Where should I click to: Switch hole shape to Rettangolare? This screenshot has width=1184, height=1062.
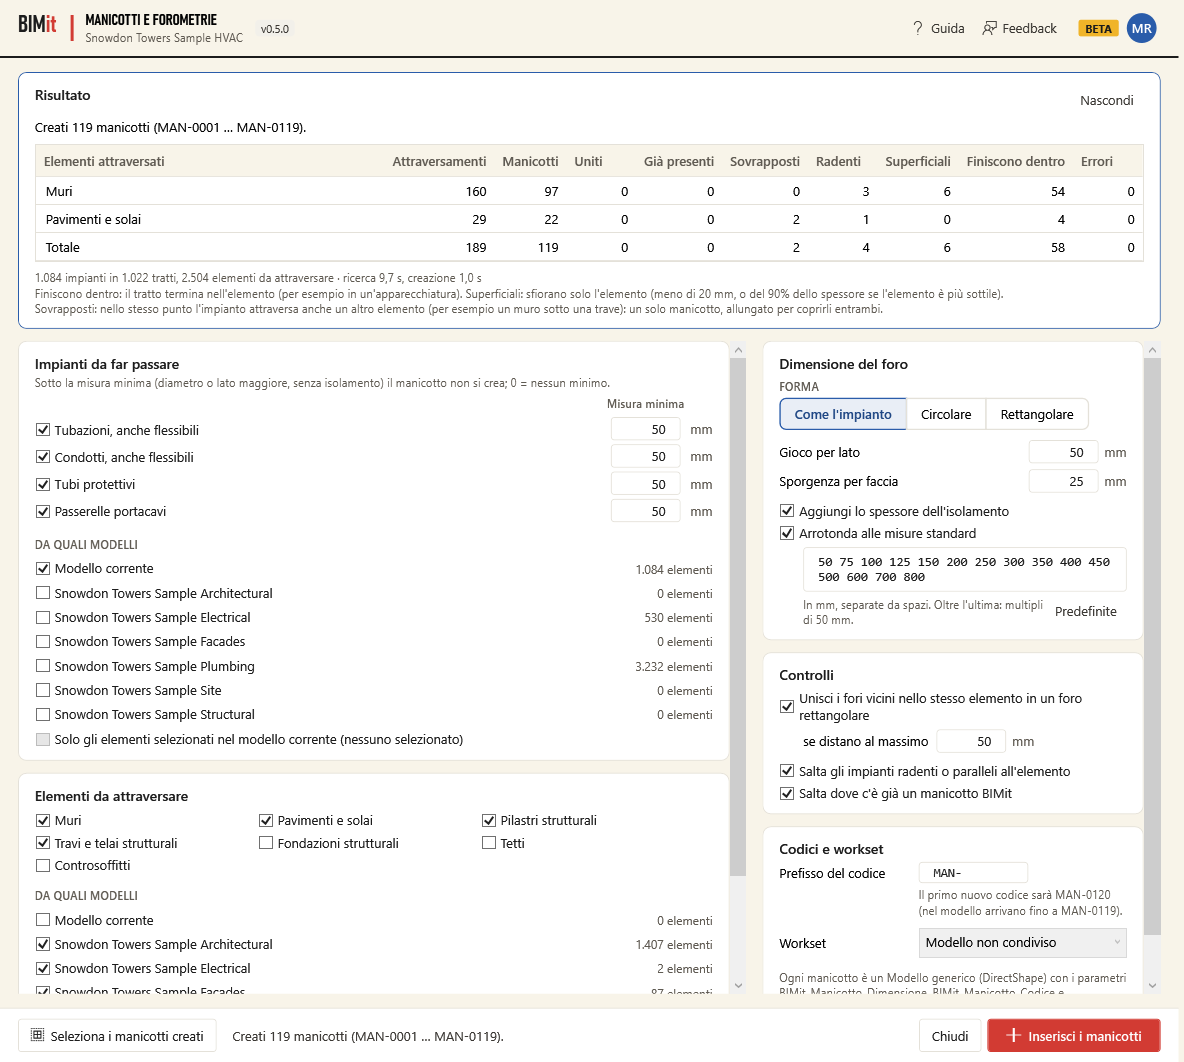[1037, 414]
